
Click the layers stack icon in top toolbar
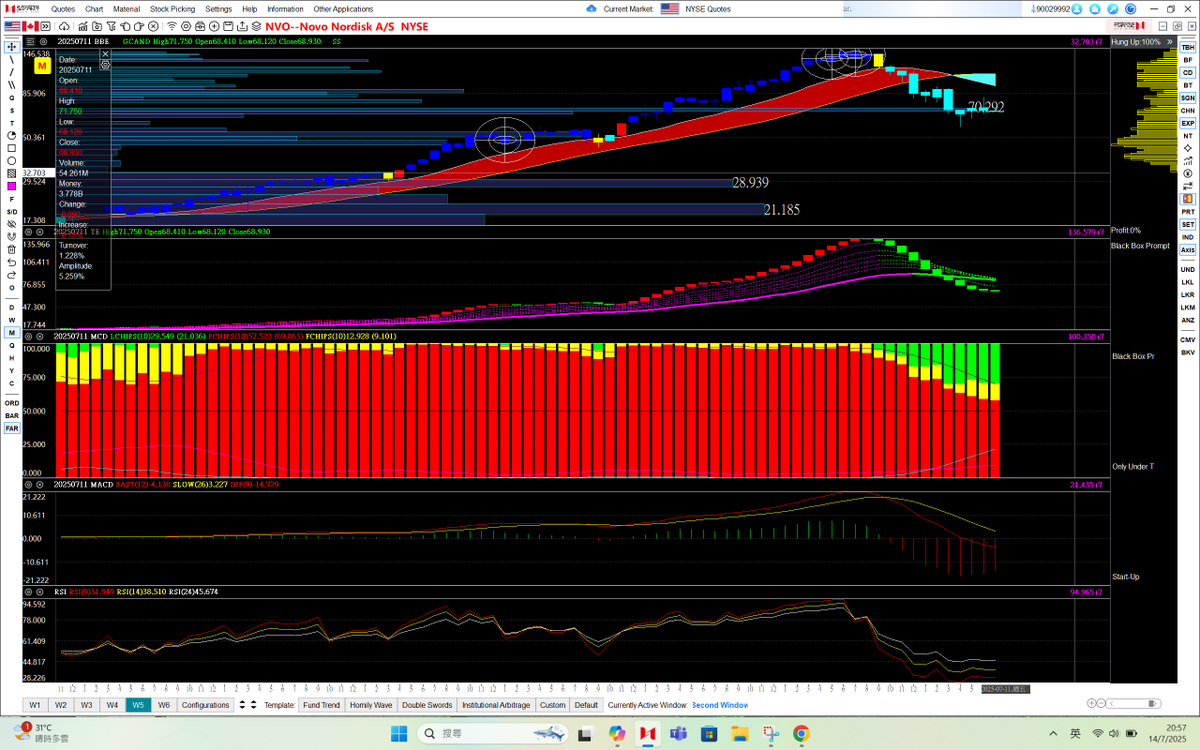pos(256,26)
